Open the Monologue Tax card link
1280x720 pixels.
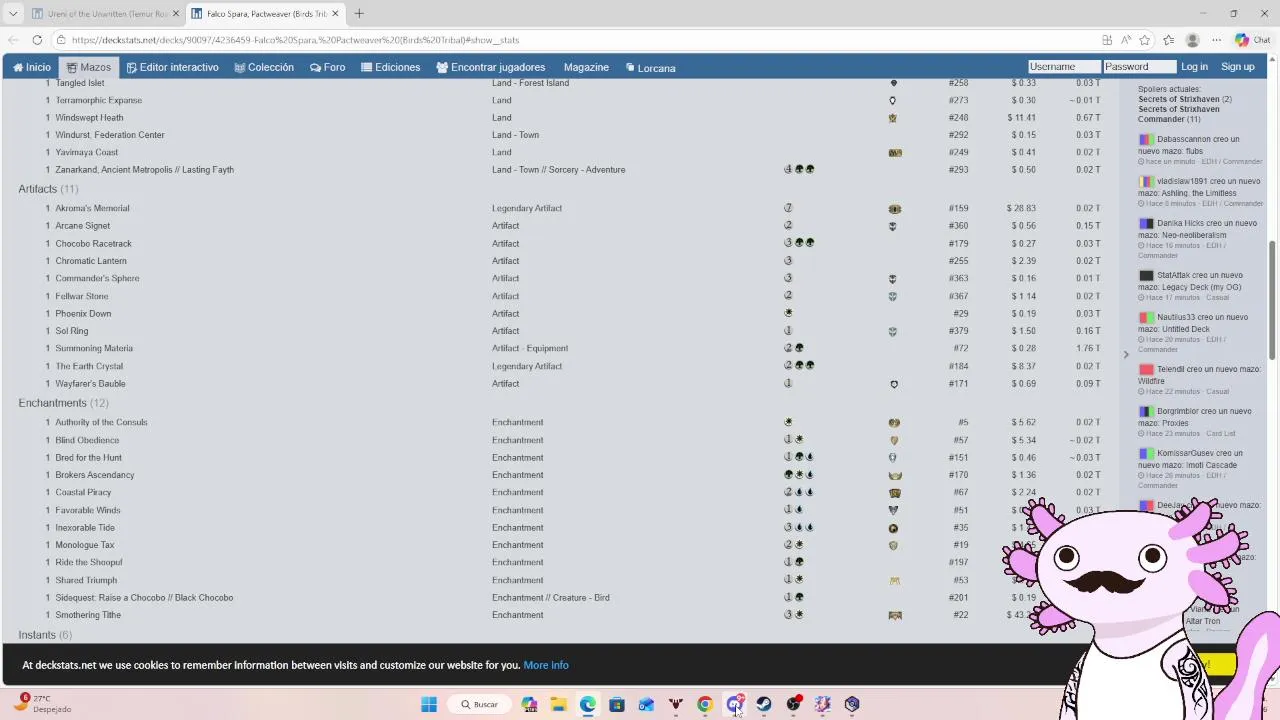85,545
